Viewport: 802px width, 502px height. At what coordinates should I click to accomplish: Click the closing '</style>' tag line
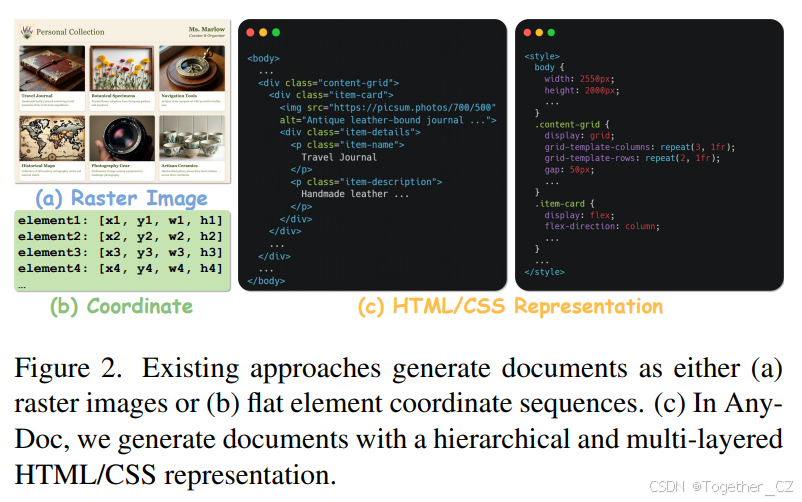pyautogui.click(x=544, y=272)
